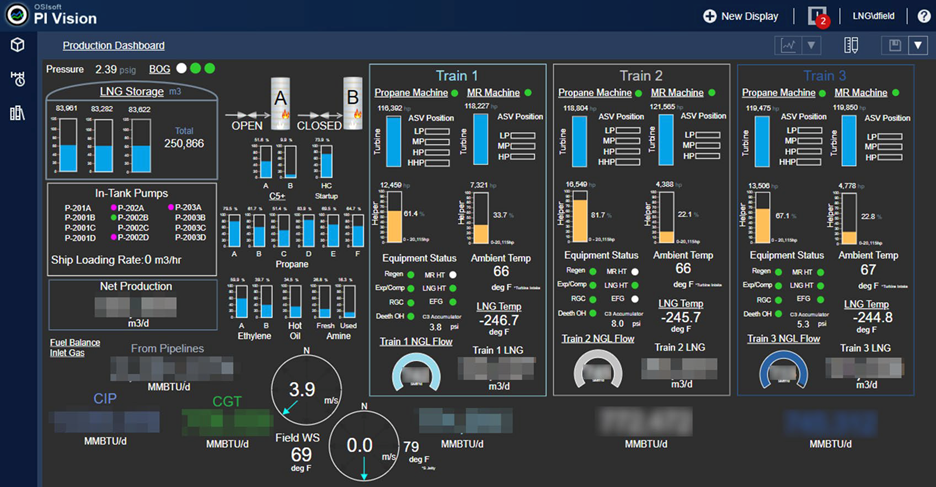Open the Events timer icon in sidebar

[x=17, y=79]
